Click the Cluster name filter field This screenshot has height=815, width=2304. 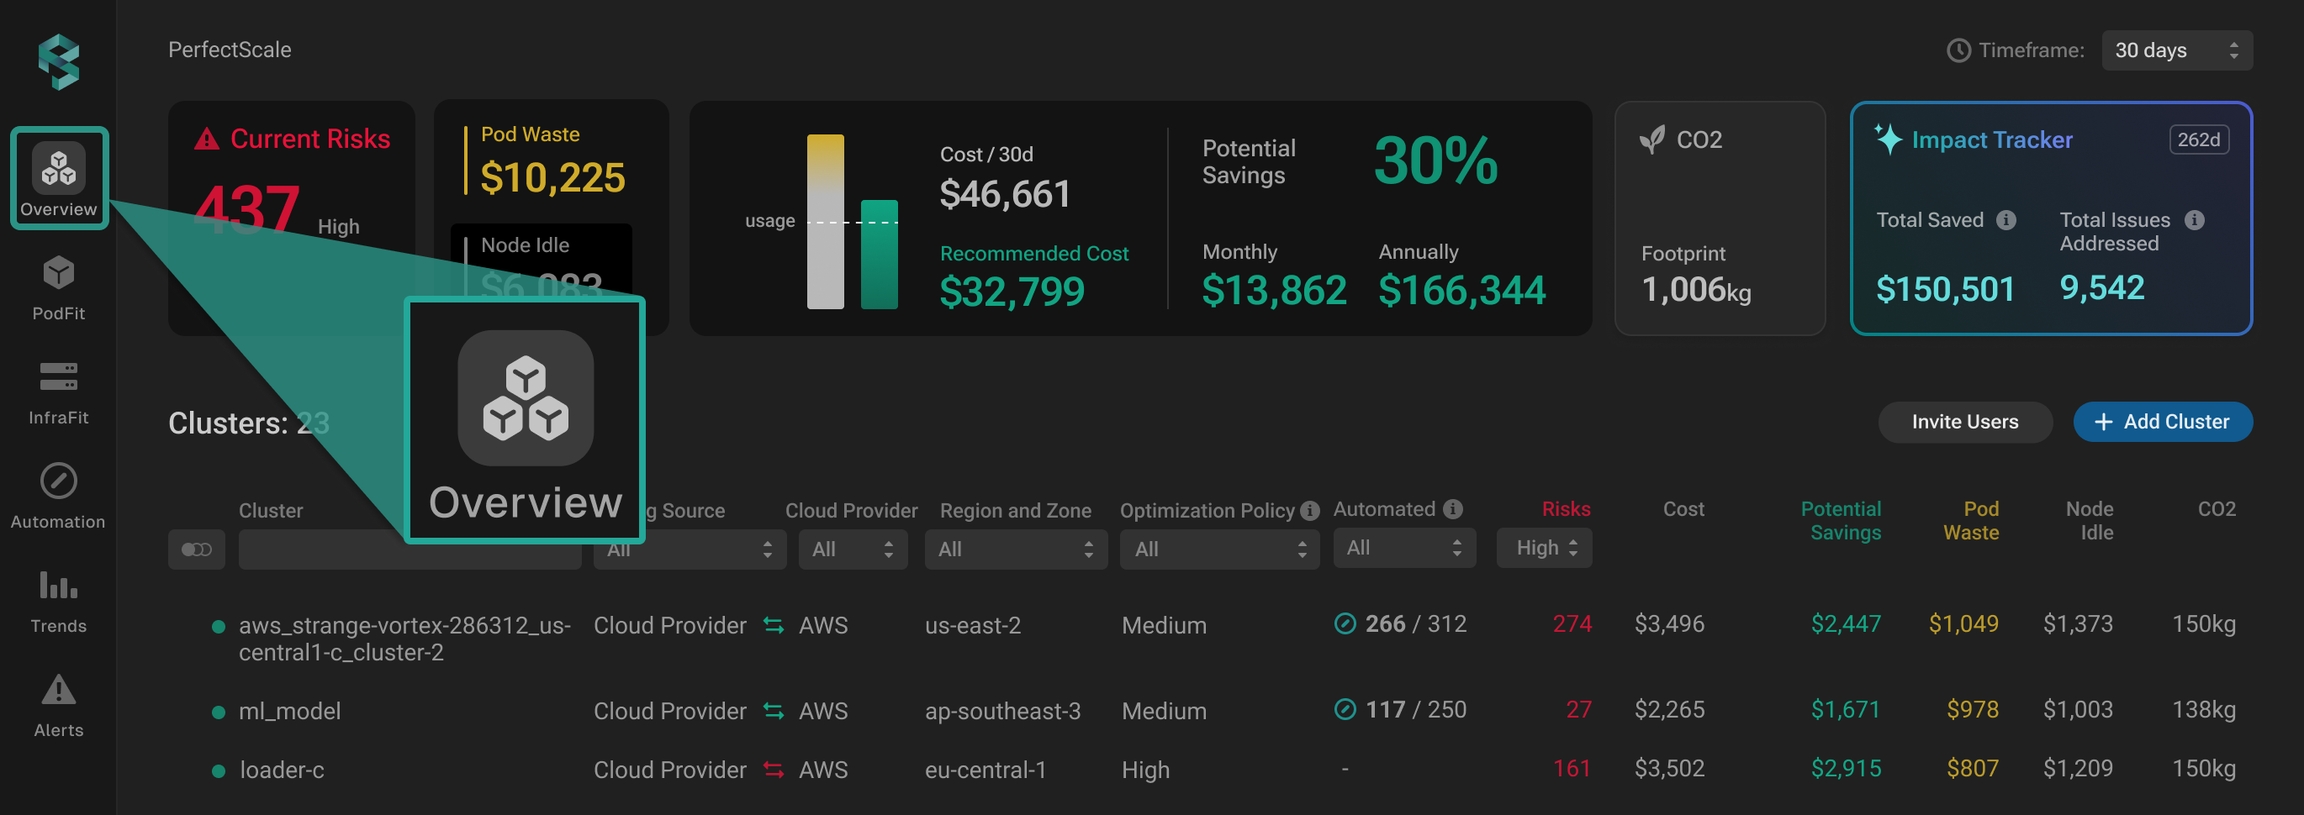click(x=320, y=549)
